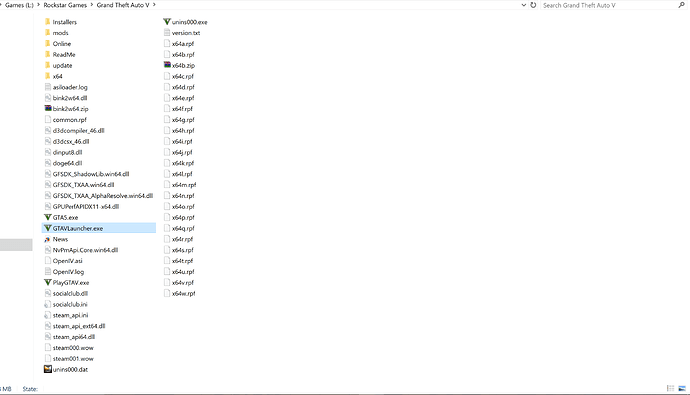The image size is (690, 395).
Task: Select GFSDK_TXAA.win64.dll
Action: (83, 185)
